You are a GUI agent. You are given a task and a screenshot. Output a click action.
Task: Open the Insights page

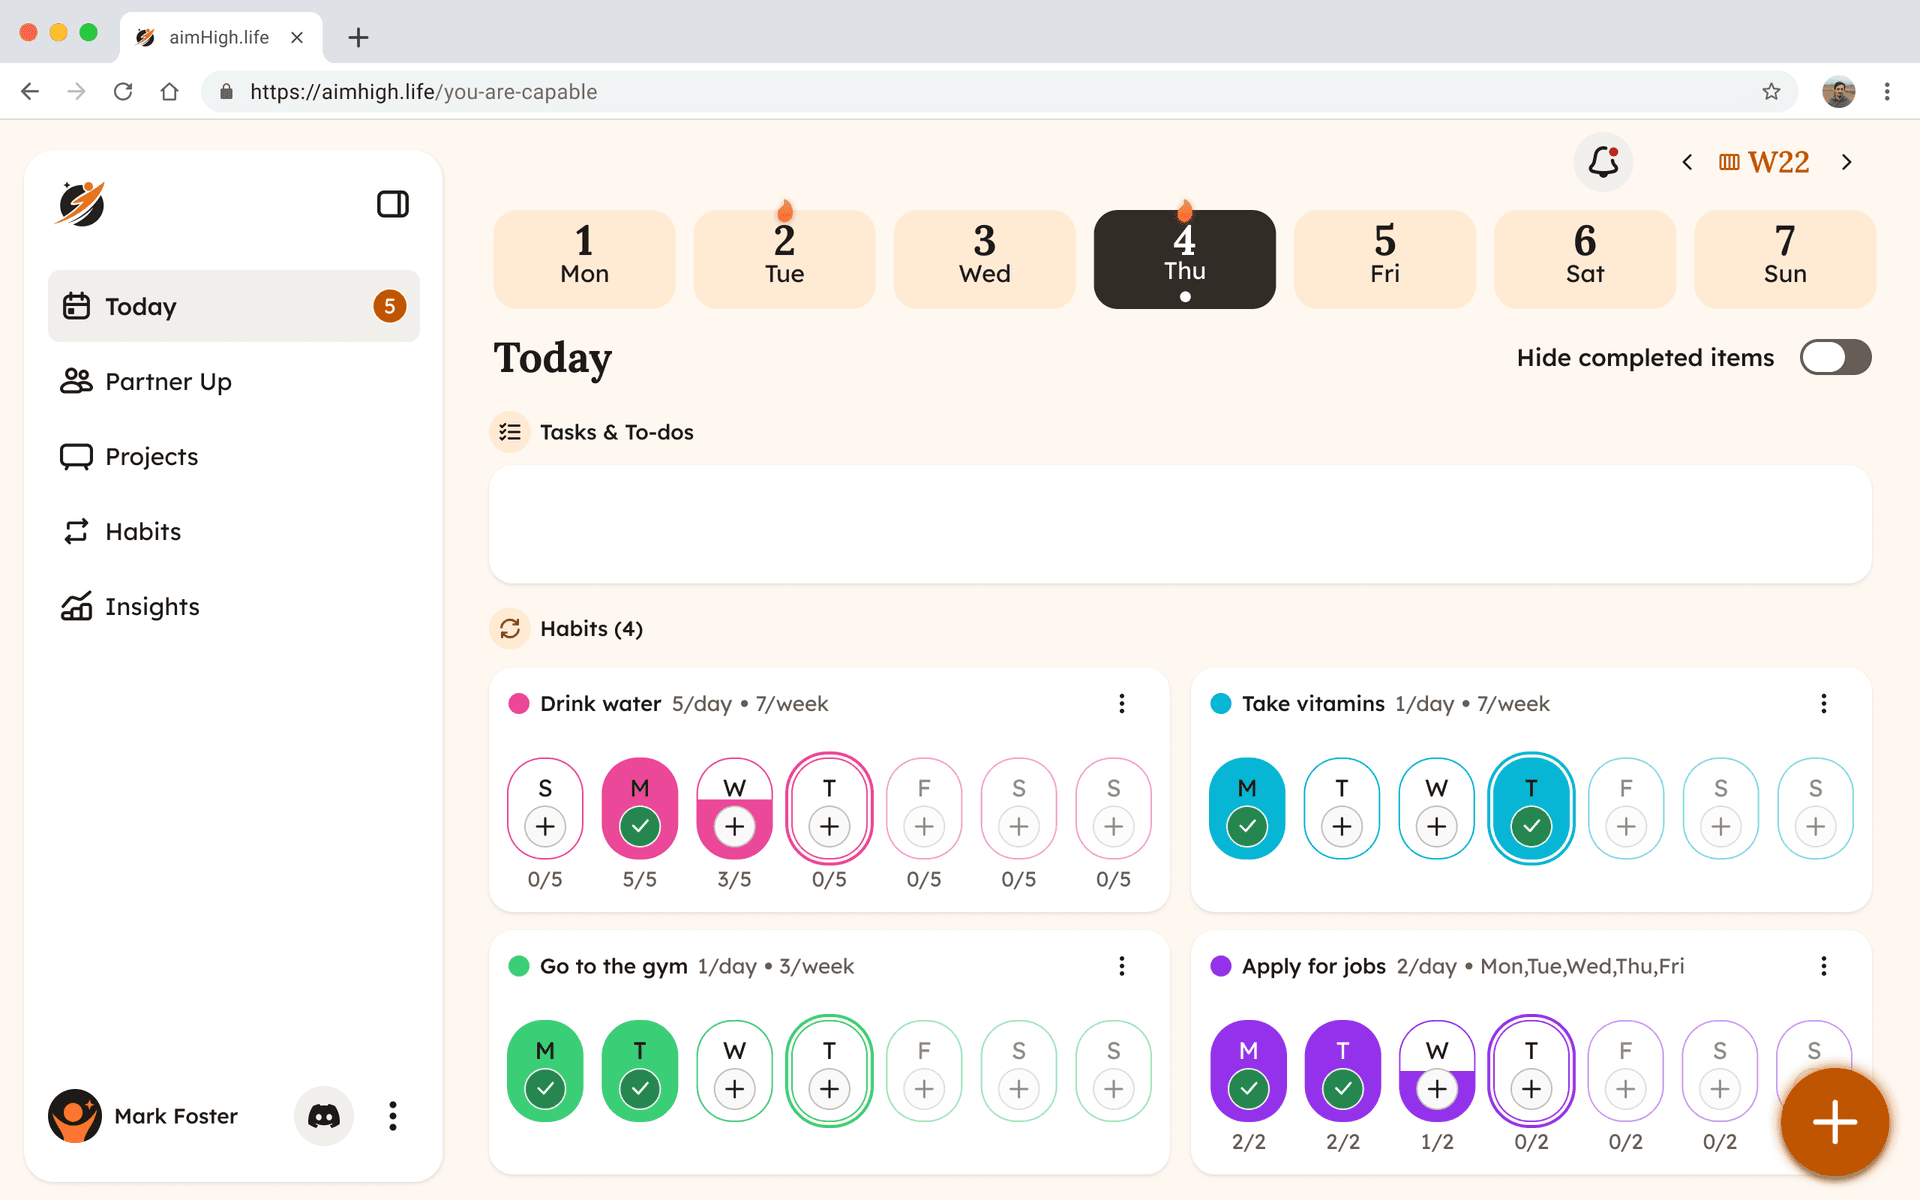234,606
